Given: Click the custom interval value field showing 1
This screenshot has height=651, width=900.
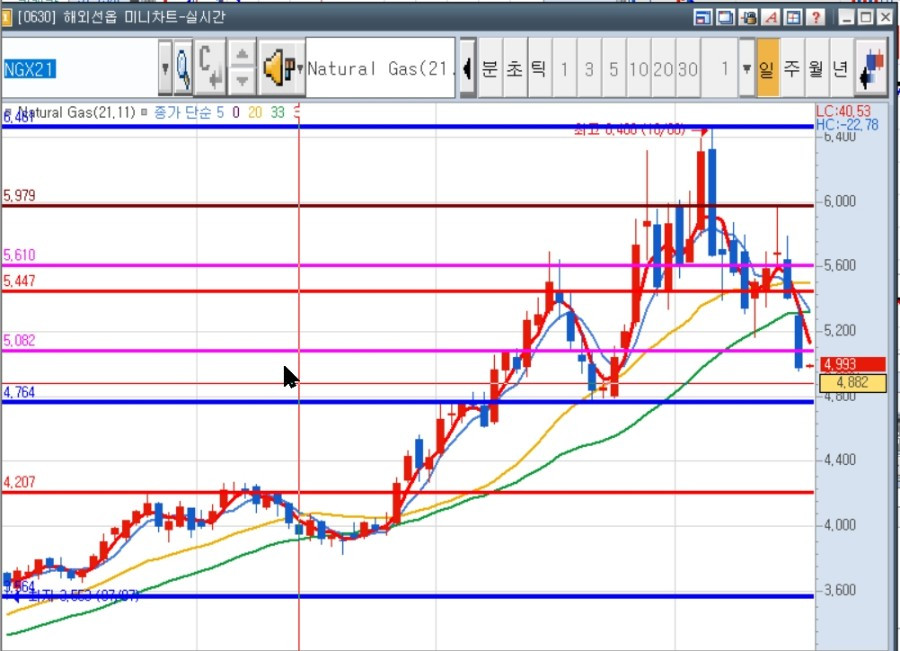Looking at the screenshot, I should point(720,68).
